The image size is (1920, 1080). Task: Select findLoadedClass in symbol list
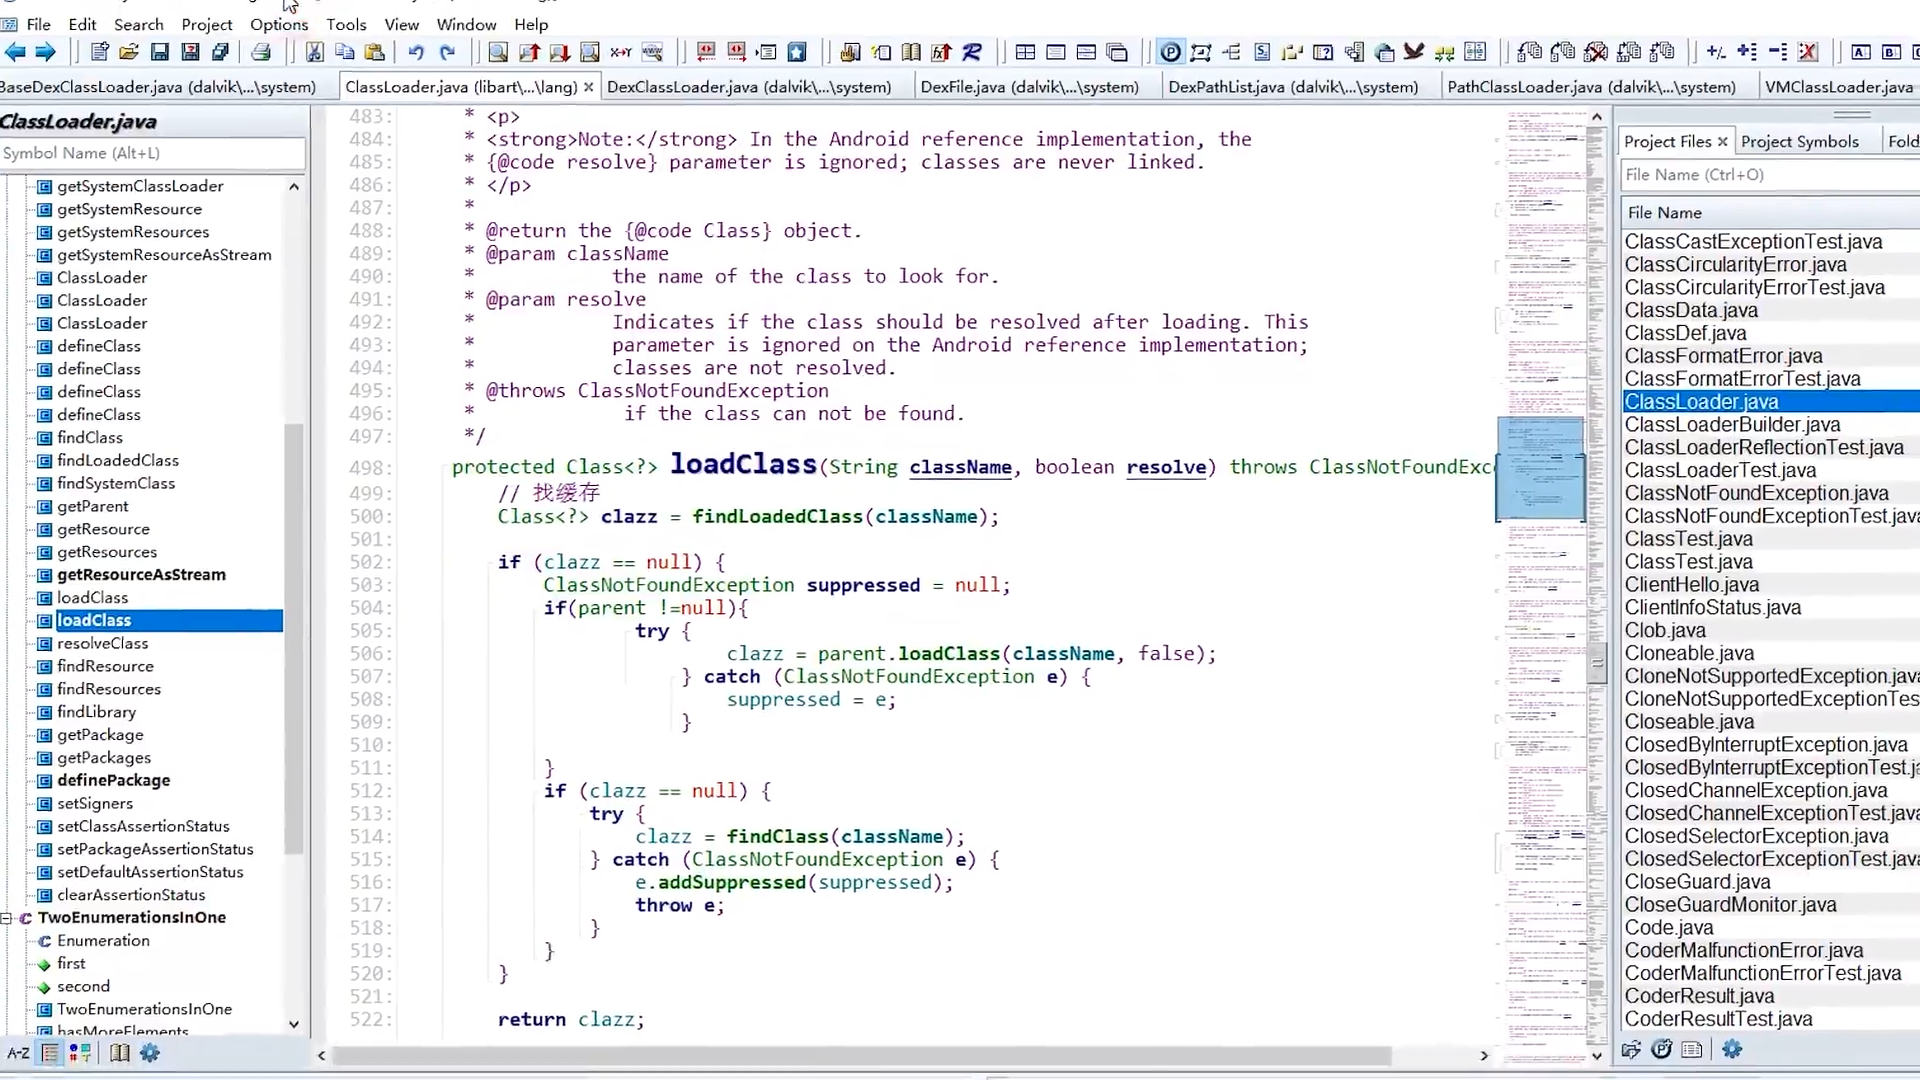pyautogui.click(x=117, y=460)
